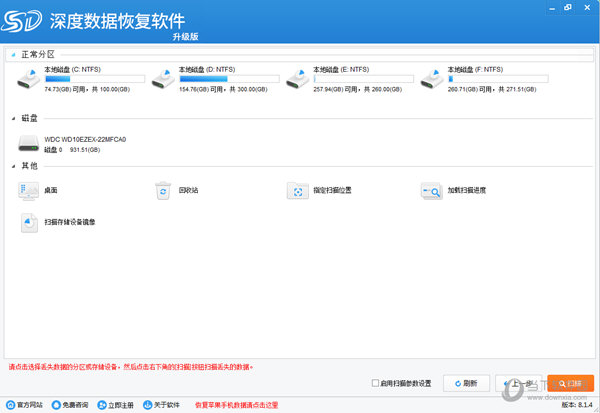This screenshot has width=600, height=413.
Task: Click the previous step (上一步) button
Action: [x=518, y=383]
